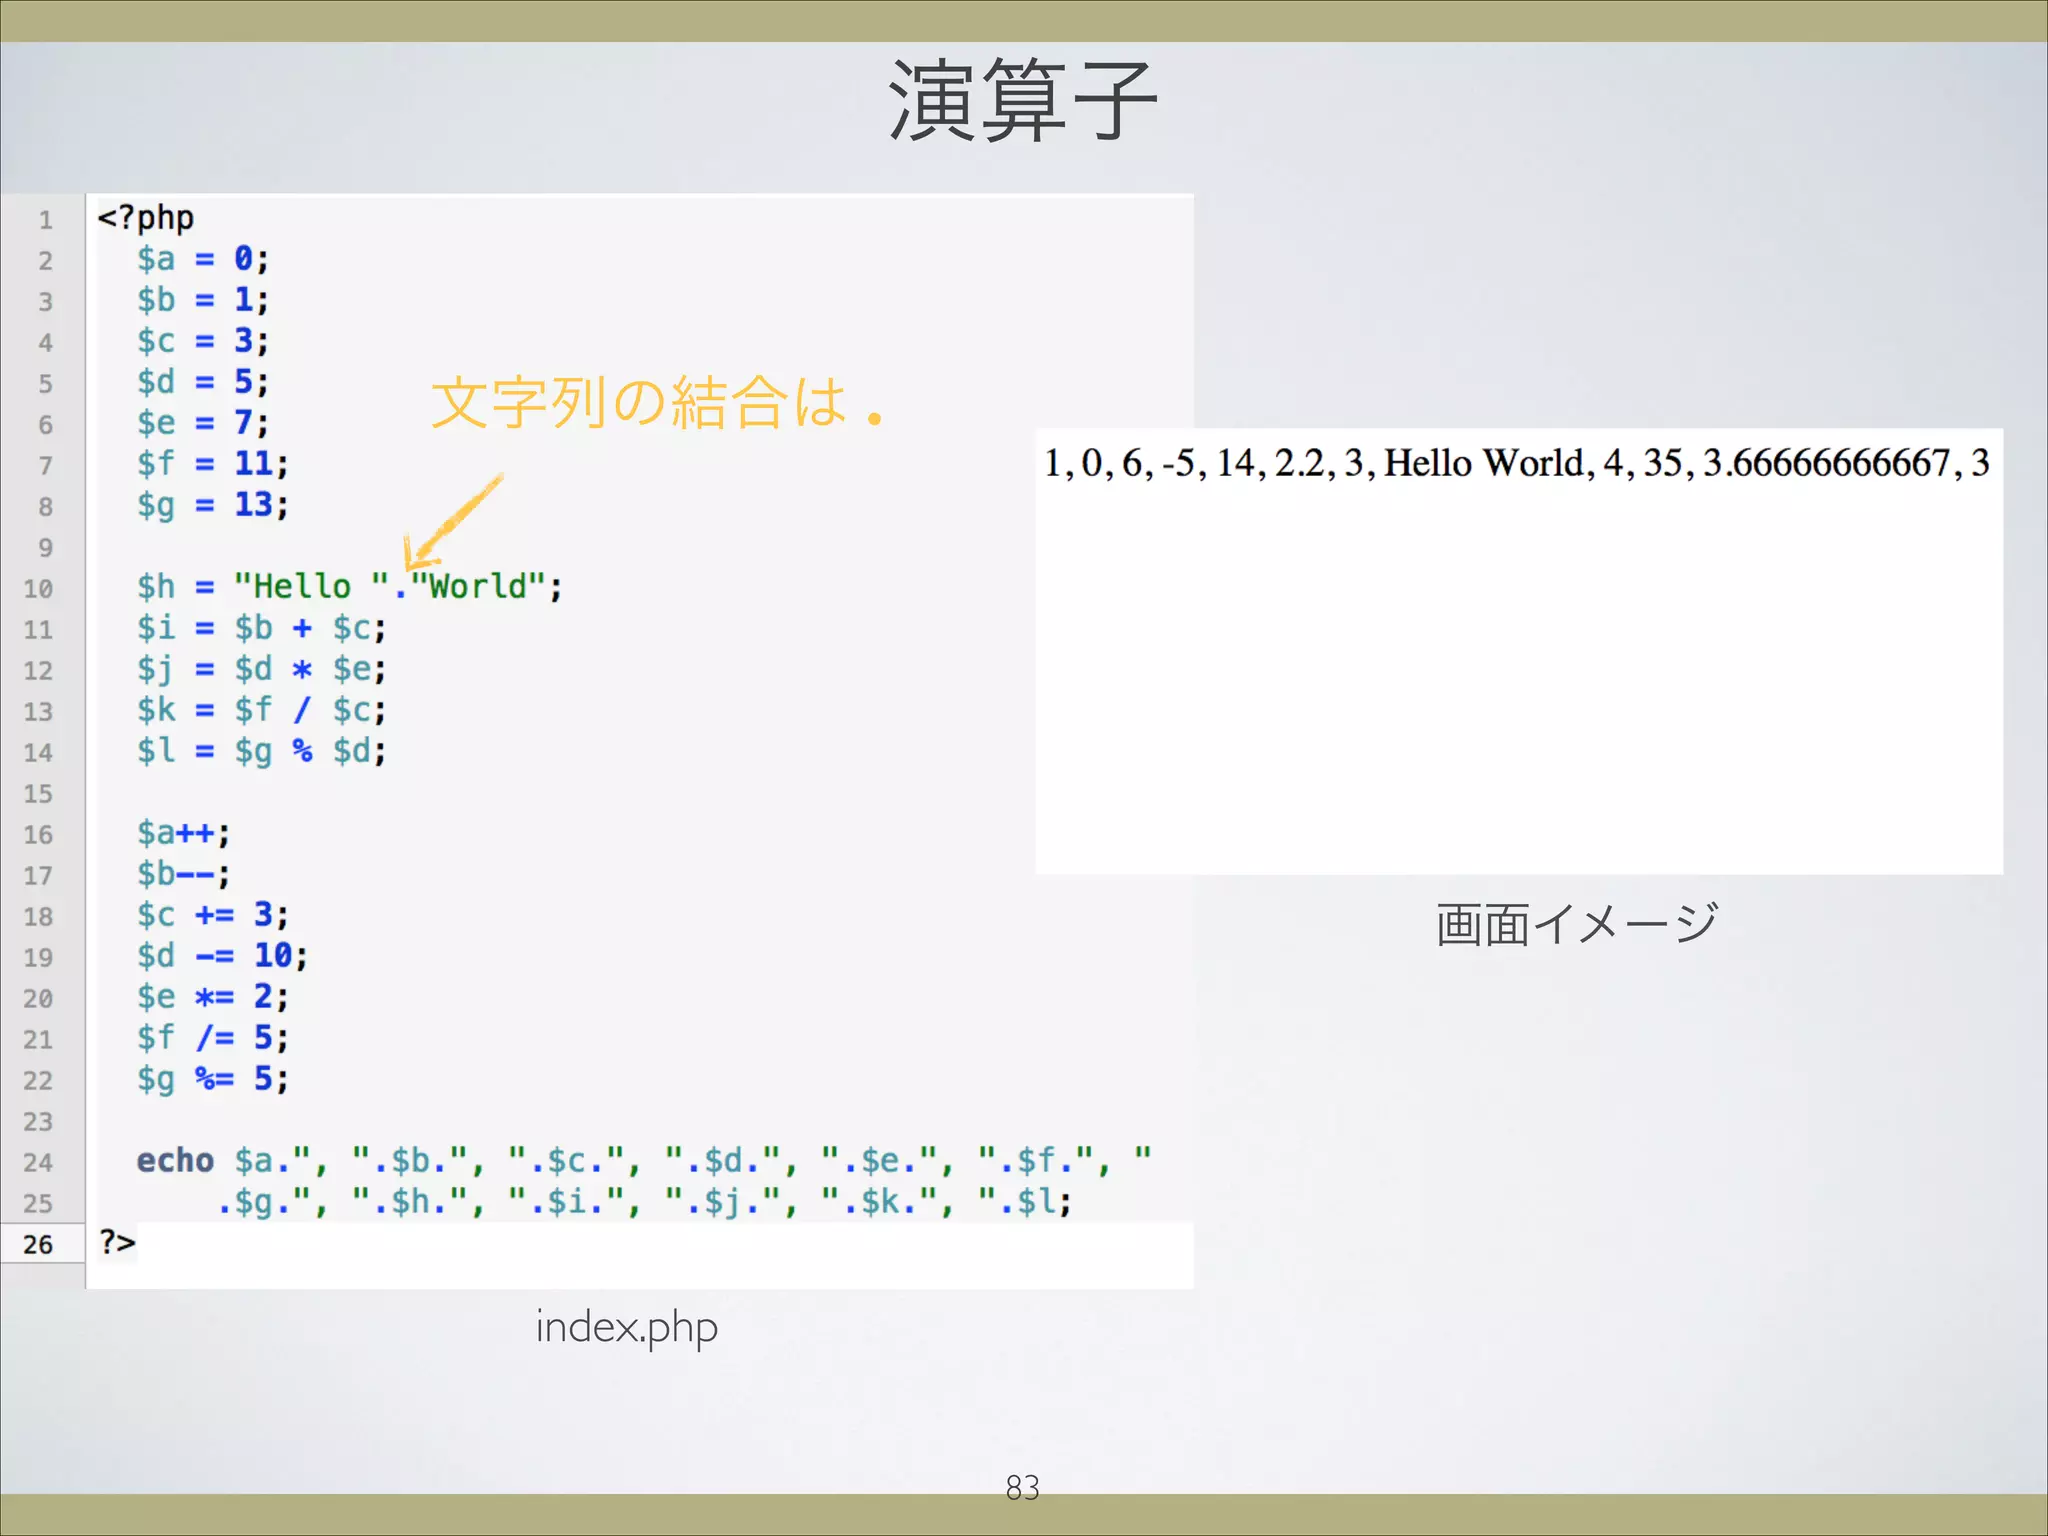Click the caption 画面イメージ

[x=1577, y=923]
